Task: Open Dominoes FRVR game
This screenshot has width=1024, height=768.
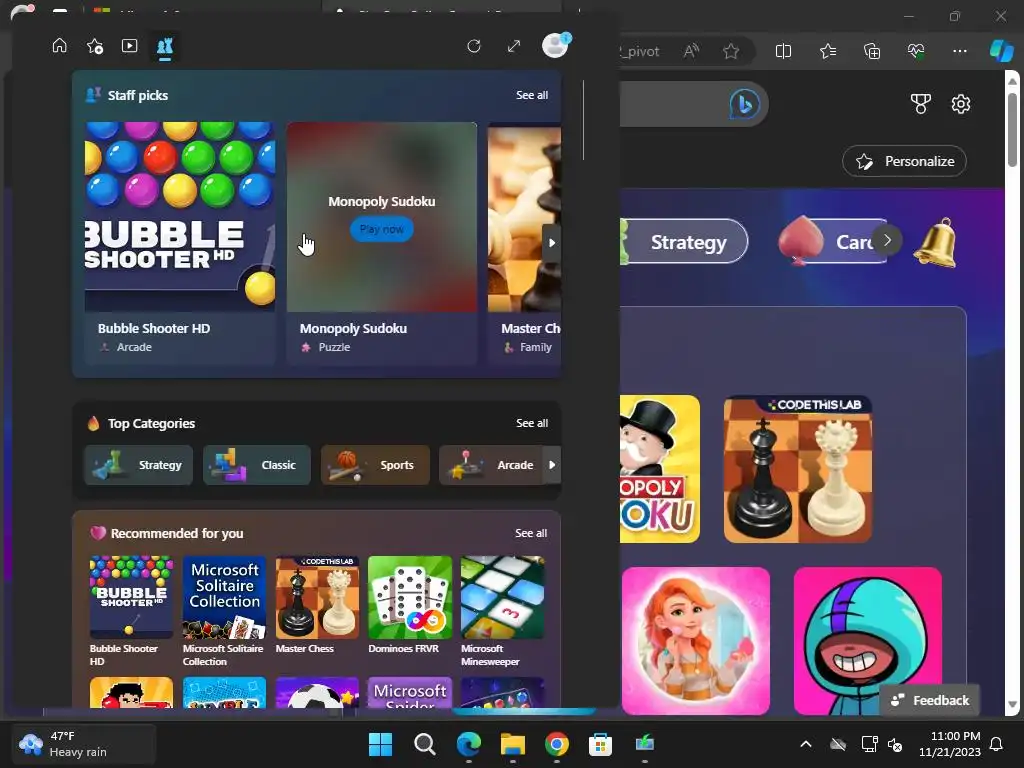Action: pos(409,605)
